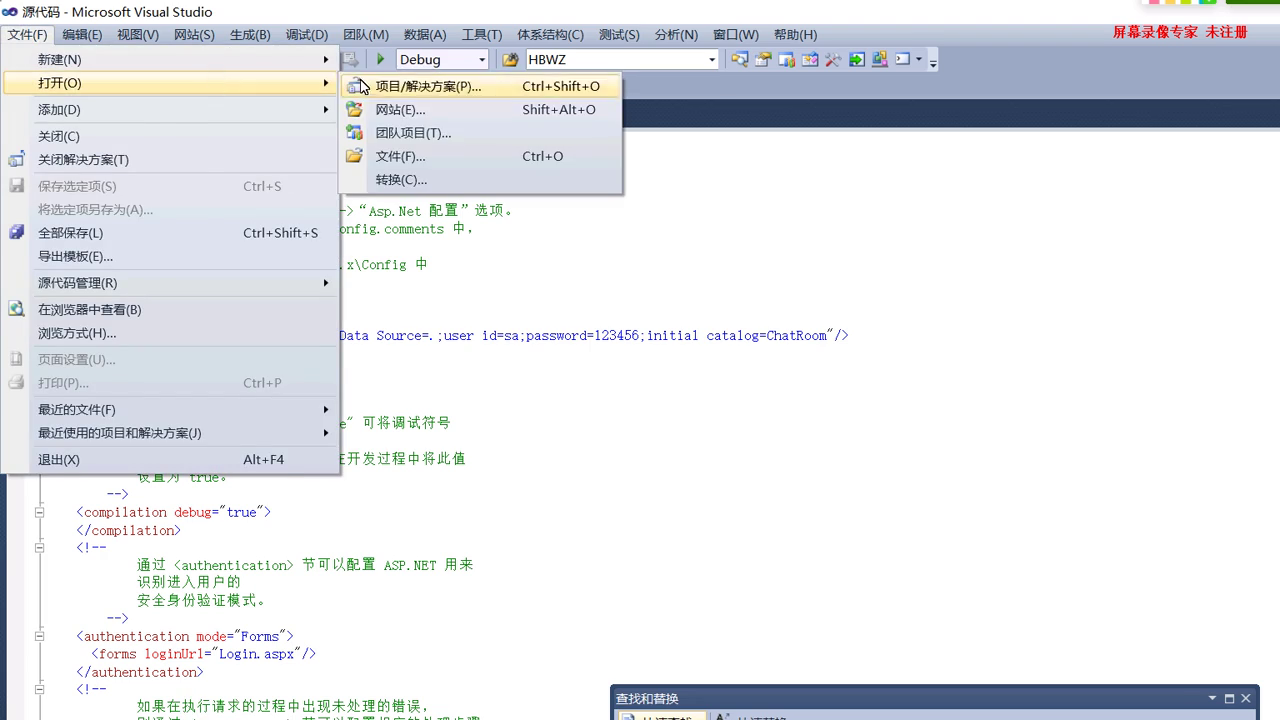Open the Properties window toolbar icon

click(x=763, y=60)
